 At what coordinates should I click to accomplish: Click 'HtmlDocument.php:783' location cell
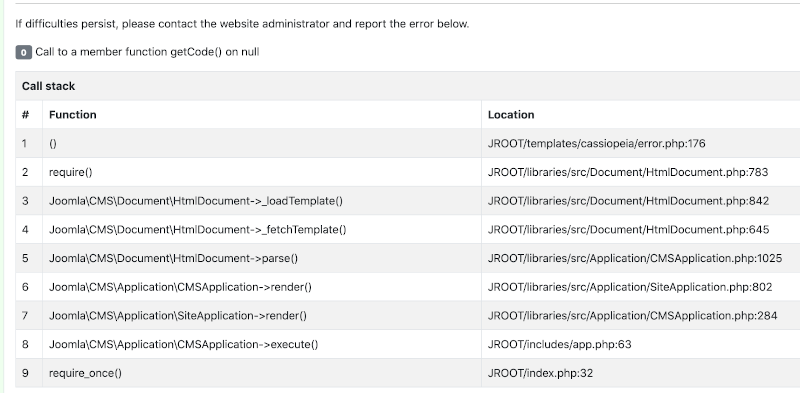(628, 172)
